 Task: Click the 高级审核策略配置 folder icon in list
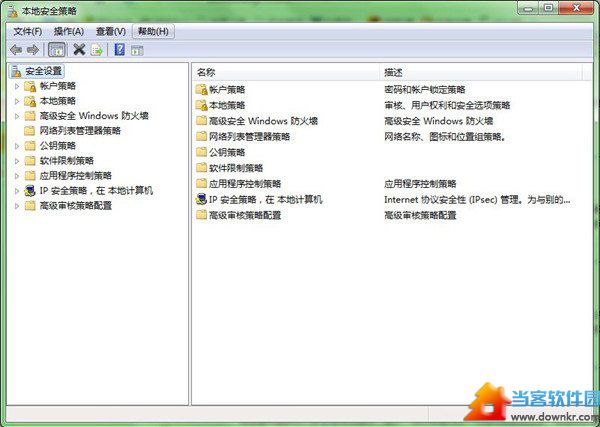[201, 215]
